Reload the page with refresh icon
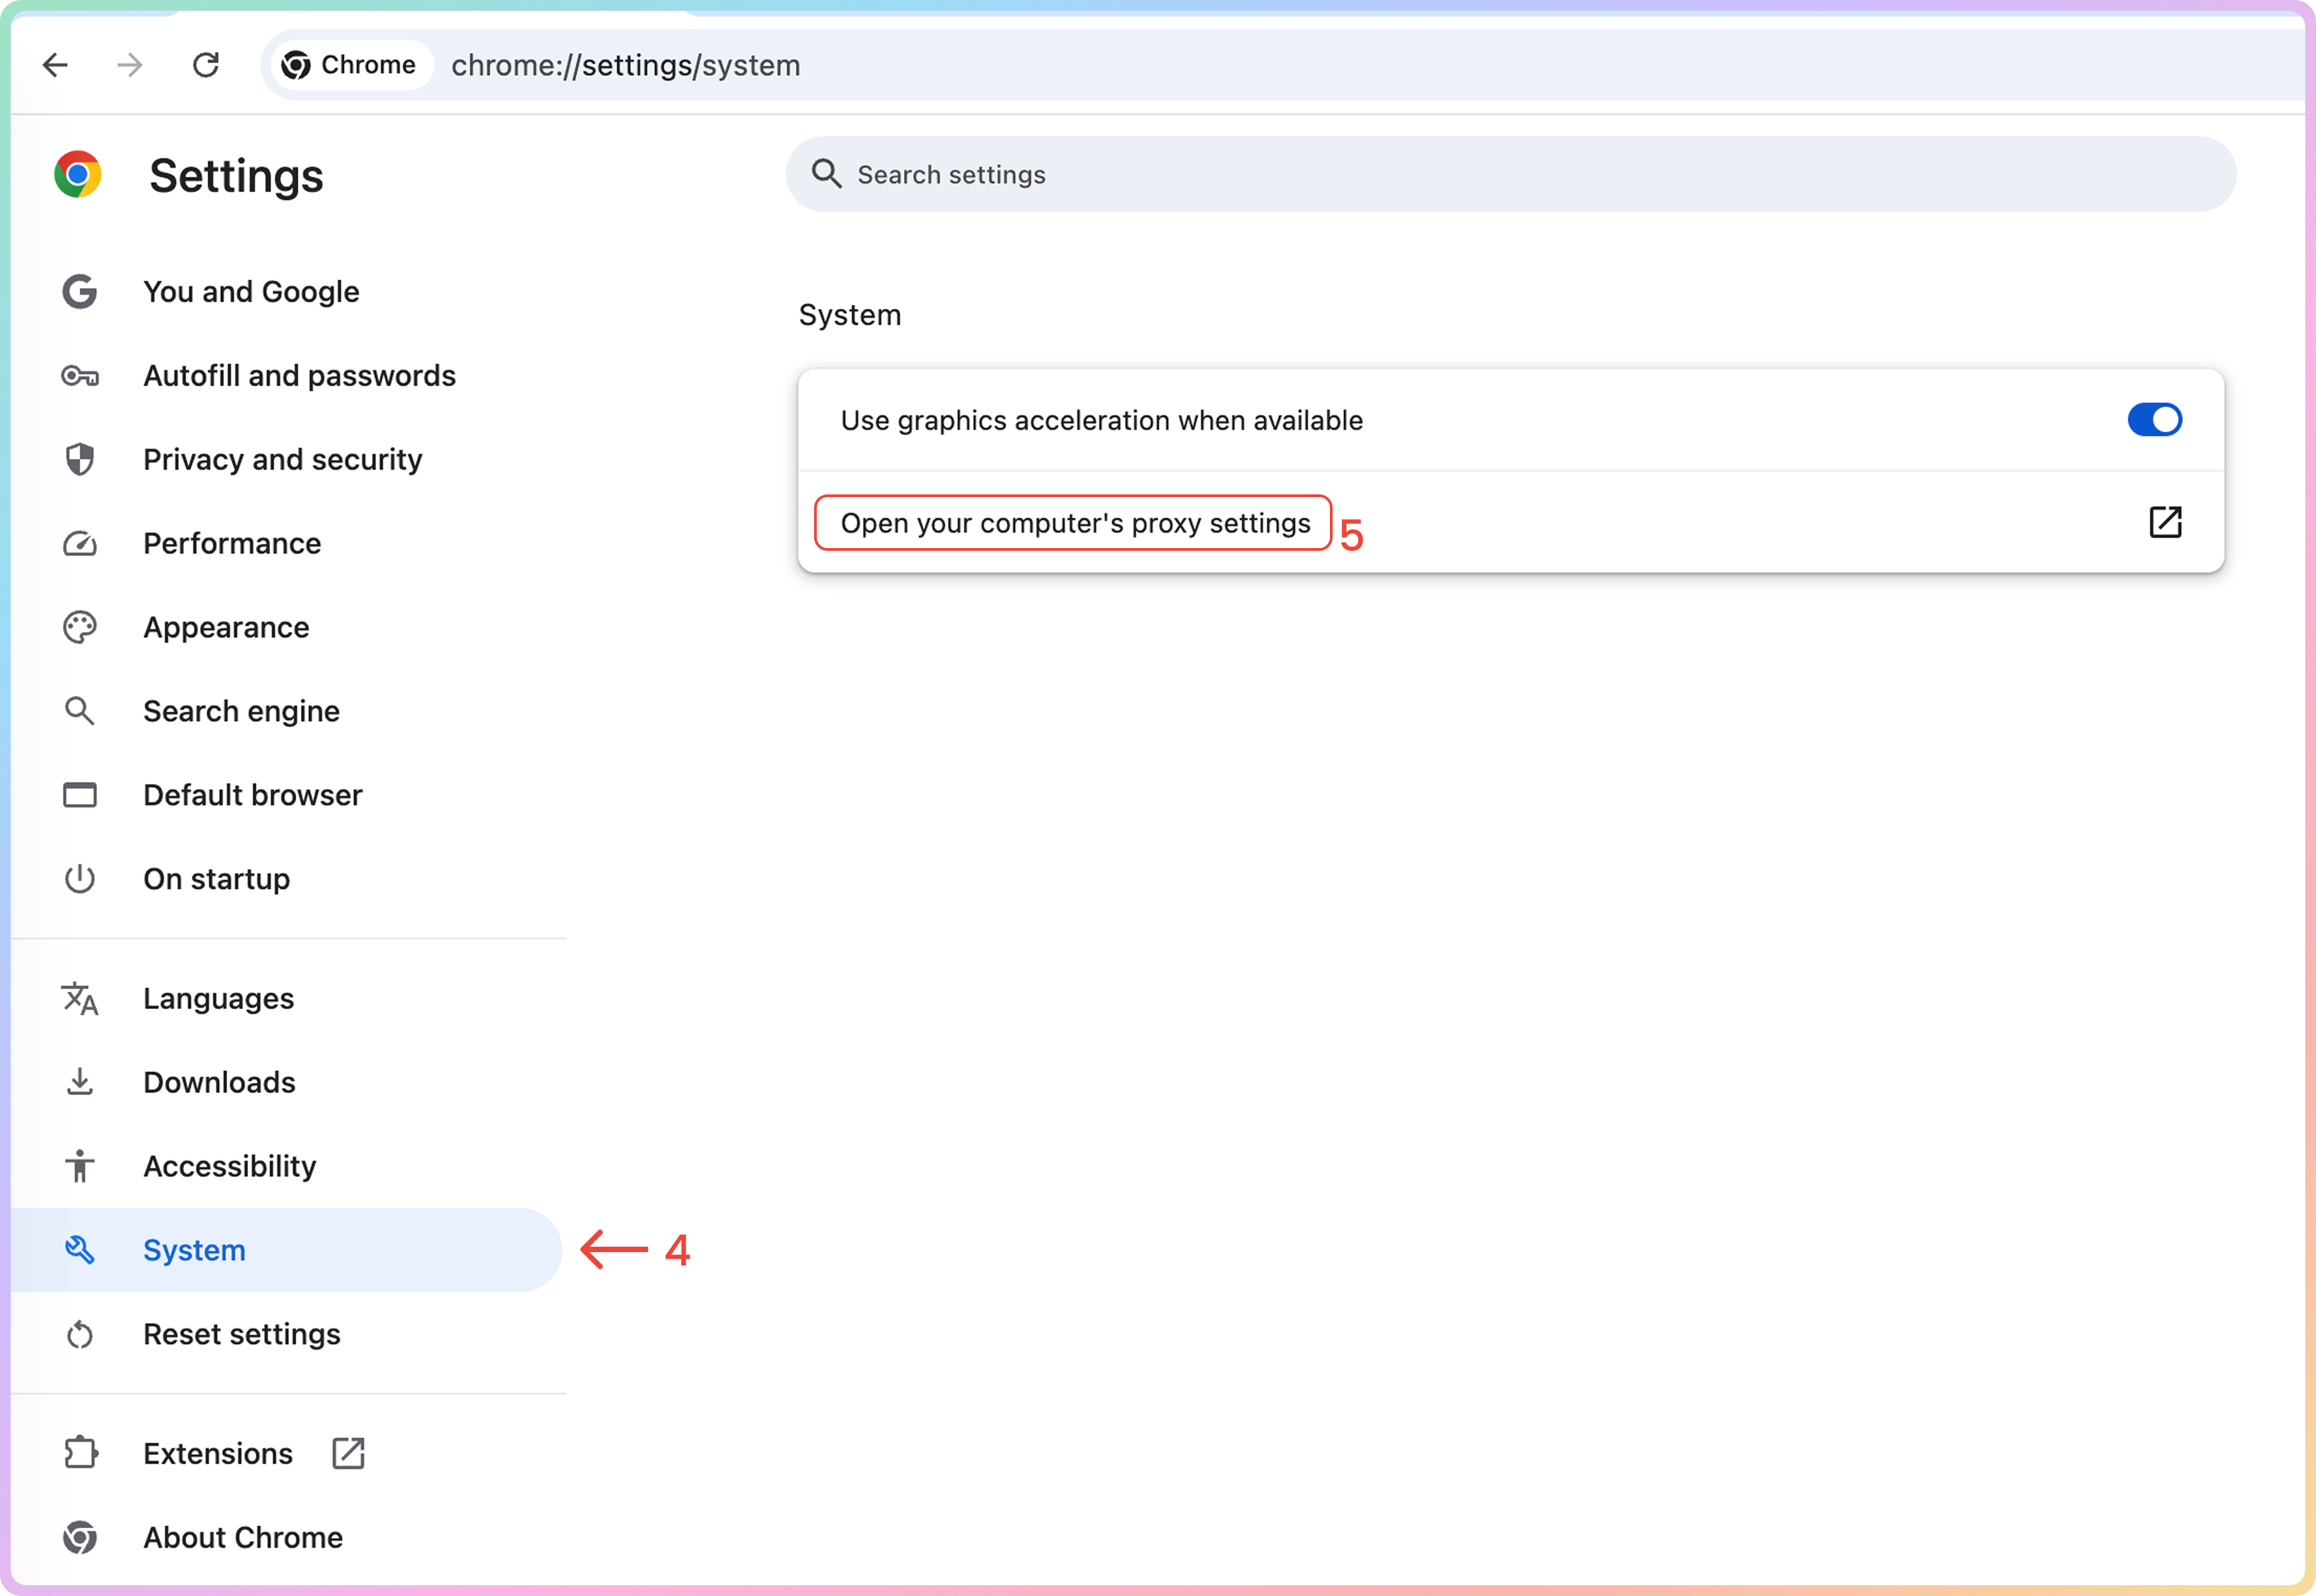2316x1596 pixels. coord(206,66)
